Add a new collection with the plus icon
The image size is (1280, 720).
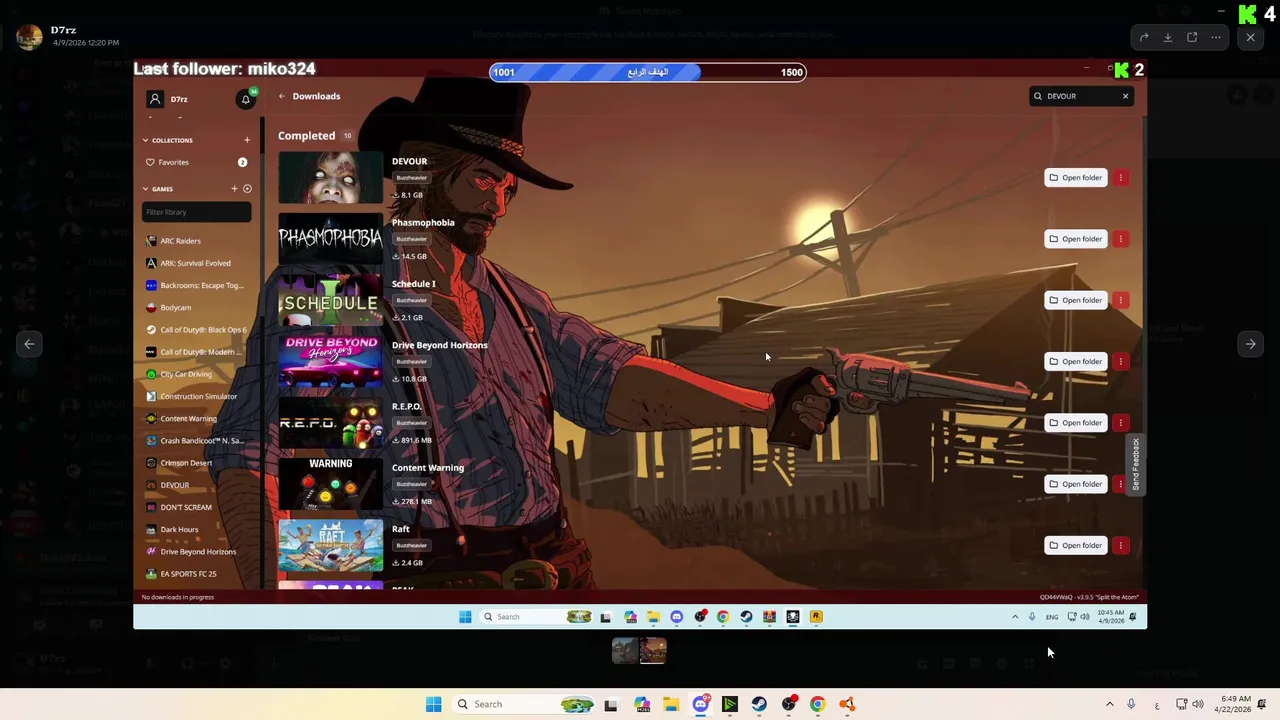pyautogui.click(x=247, y=140)
